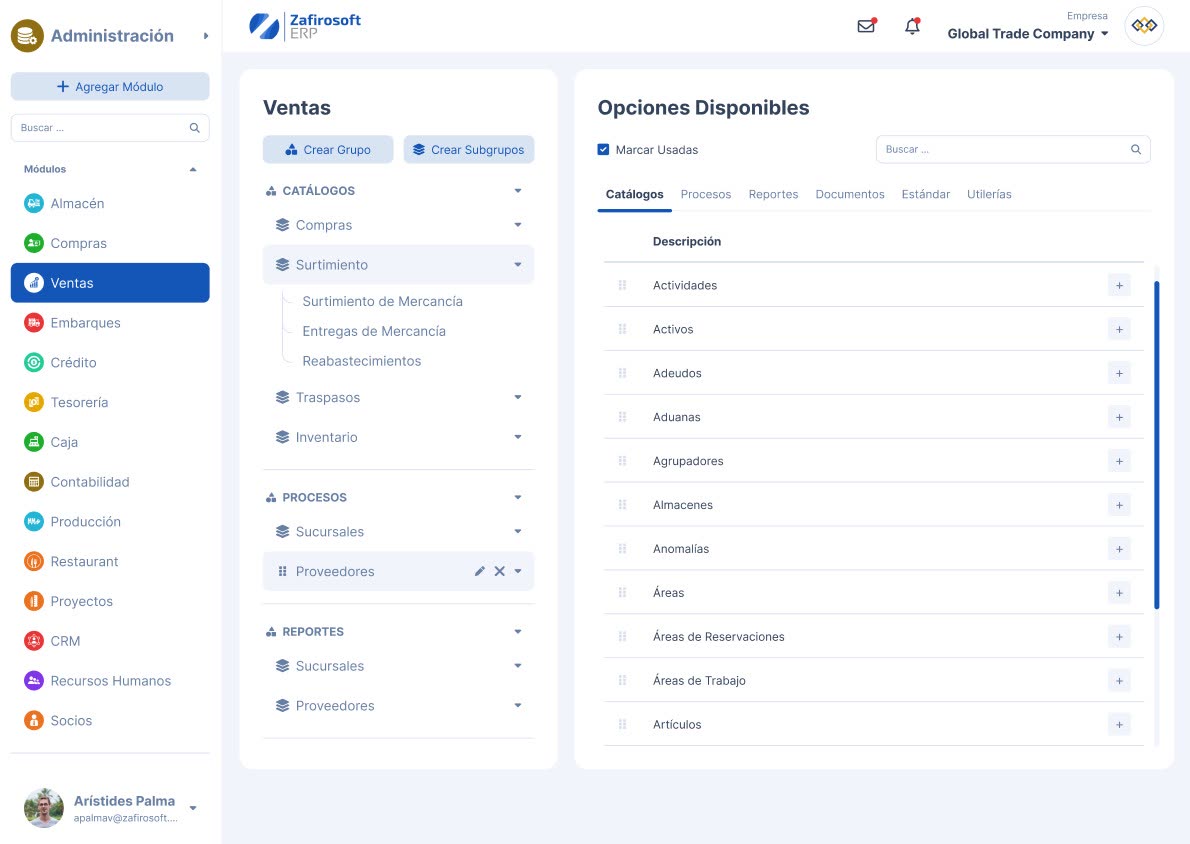Click the Agregar Módulo button
The height and width of the screenshot is (844, 1190).
110,87
